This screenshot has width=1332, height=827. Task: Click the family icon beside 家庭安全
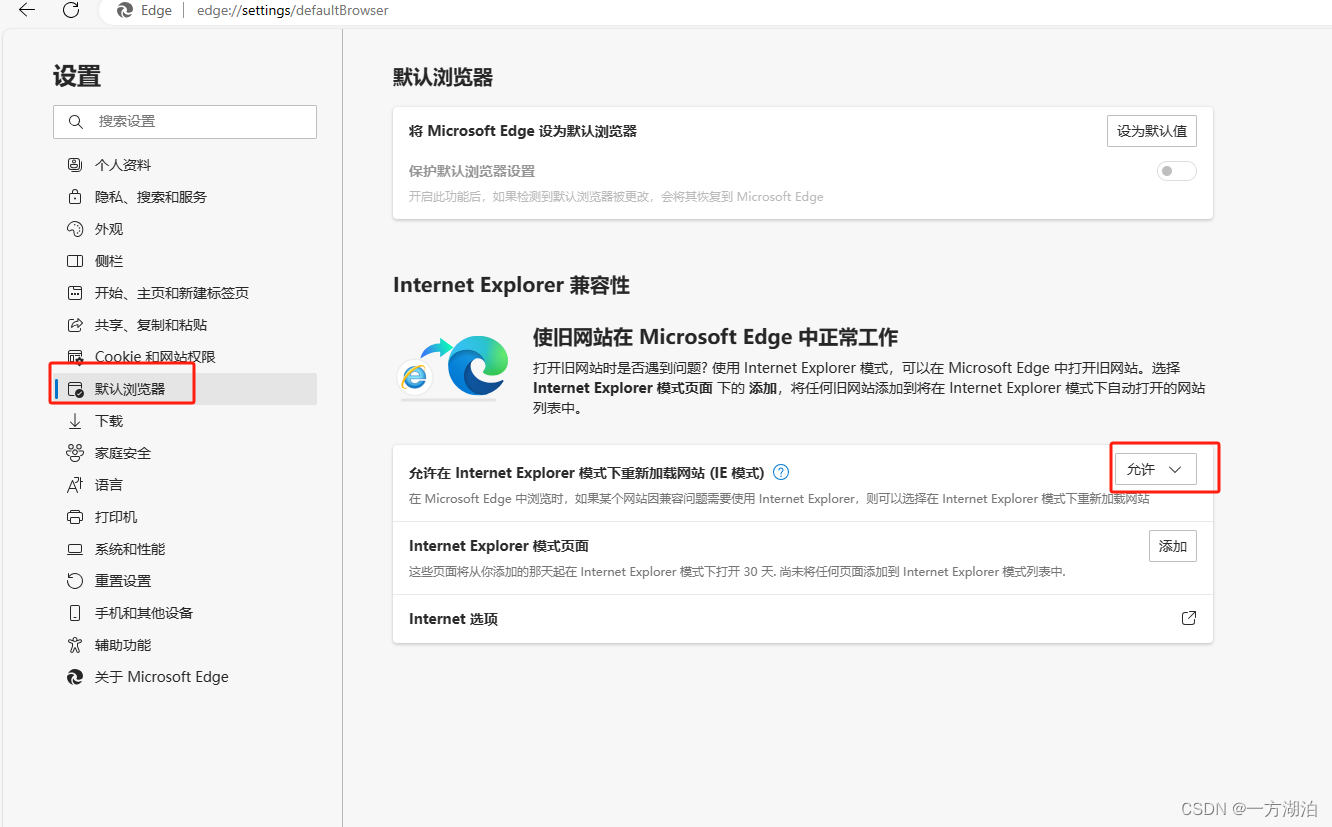[75, 453]
